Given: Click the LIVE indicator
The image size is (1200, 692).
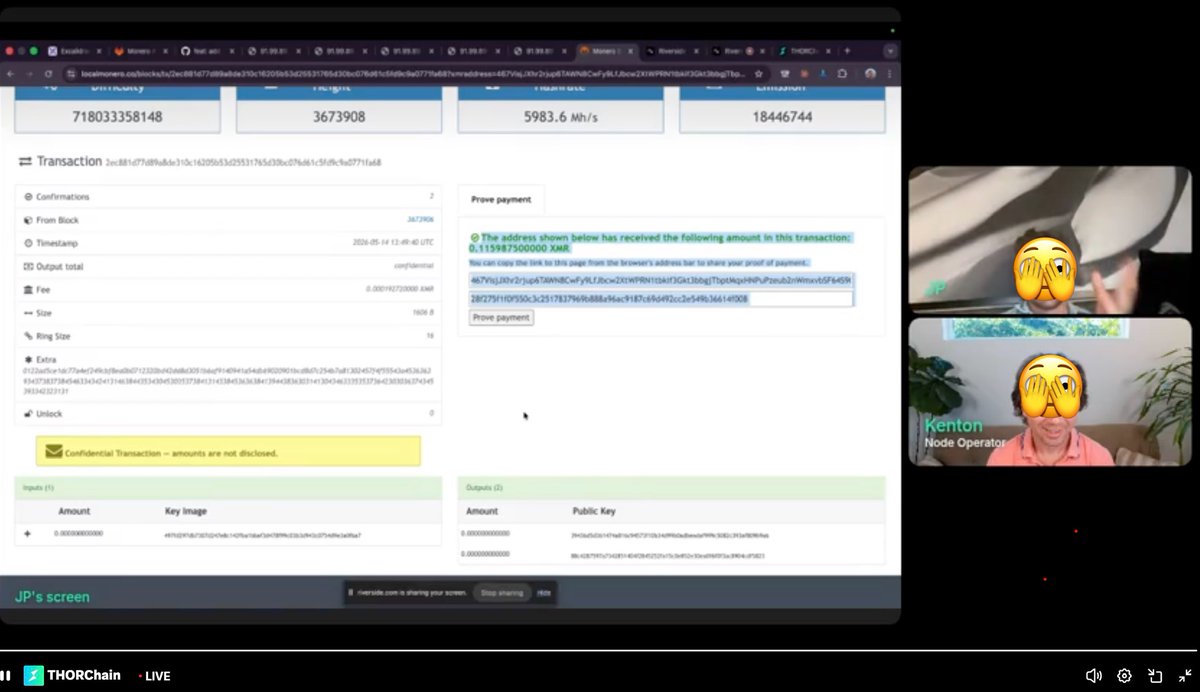Looking at the screenshot, I should [154, 676].
